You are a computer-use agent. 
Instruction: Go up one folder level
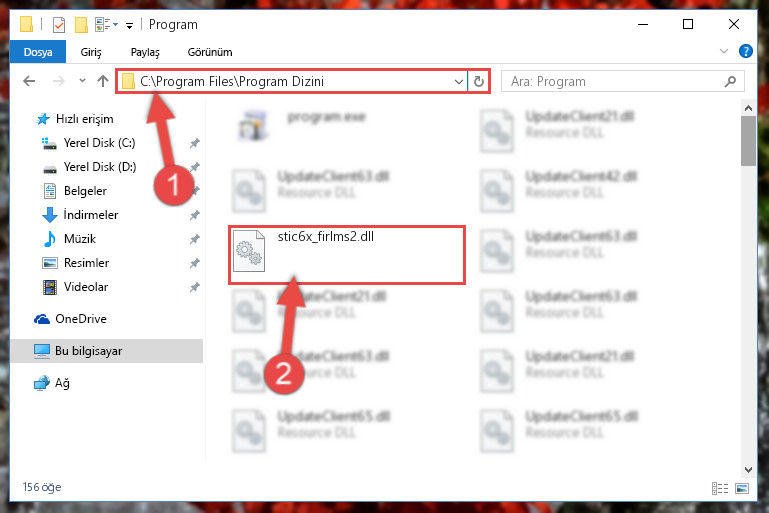click(x=103, y=81)
